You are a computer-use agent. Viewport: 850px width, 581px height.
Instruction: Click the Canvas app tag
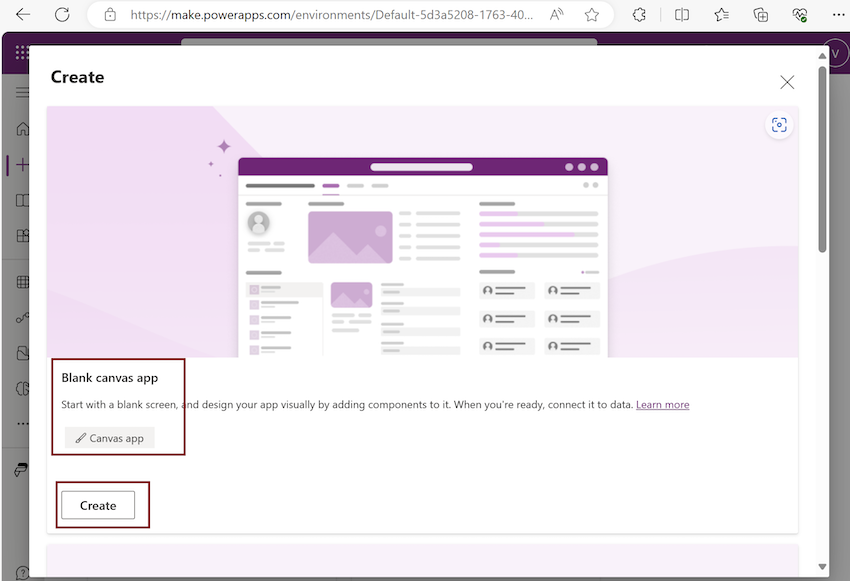point(110,438)
